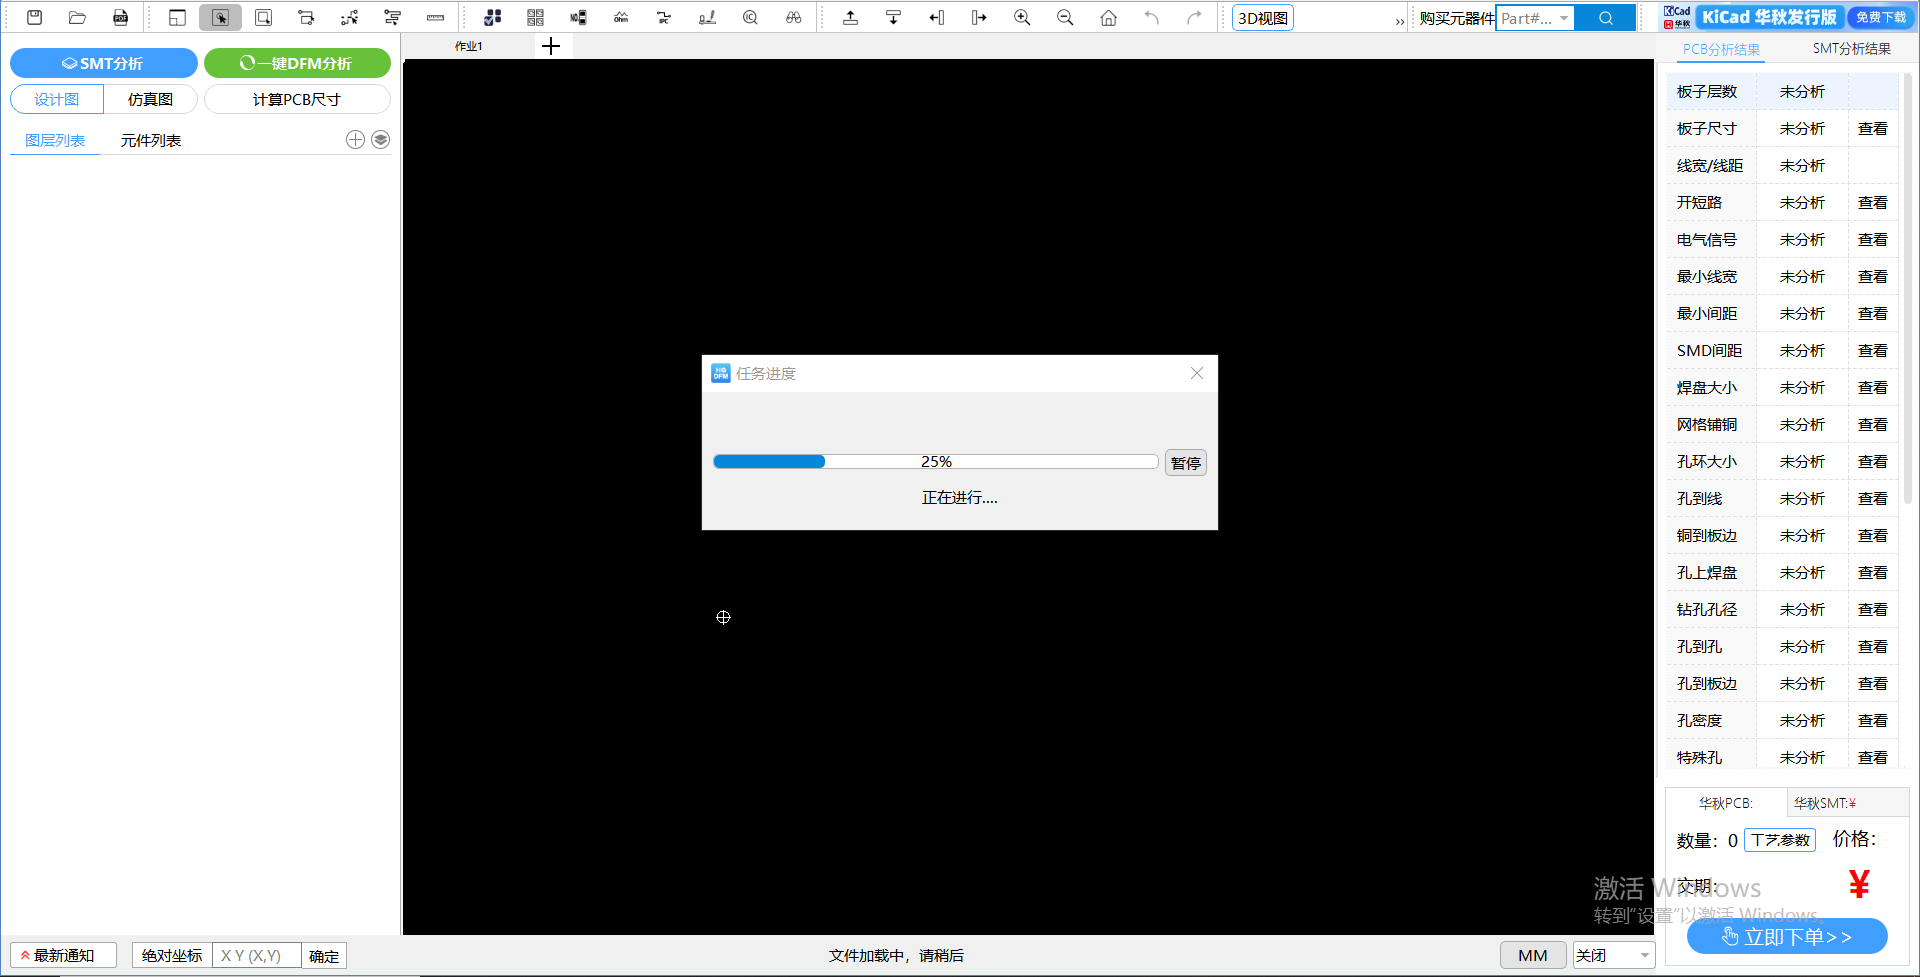Zoom in with the magnifier plus icon
This screenshot has width=1920, height=977.
tap(1022, 17)
